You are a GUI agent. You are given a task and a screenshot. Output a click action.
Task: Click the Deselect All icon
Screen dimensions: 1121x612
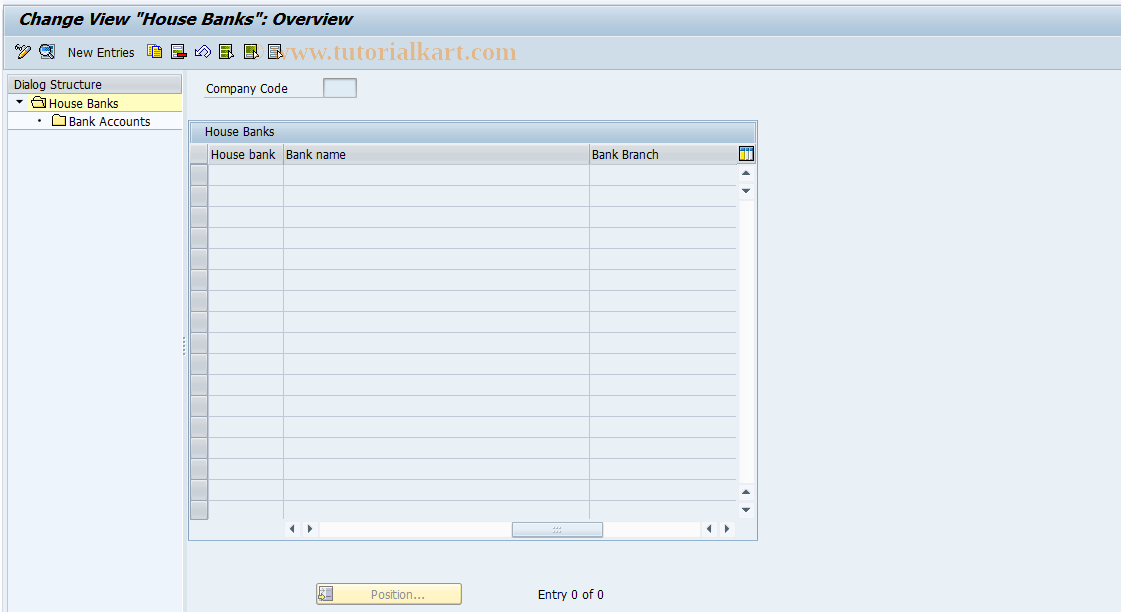pyautogui.click(x=275, y=51)
